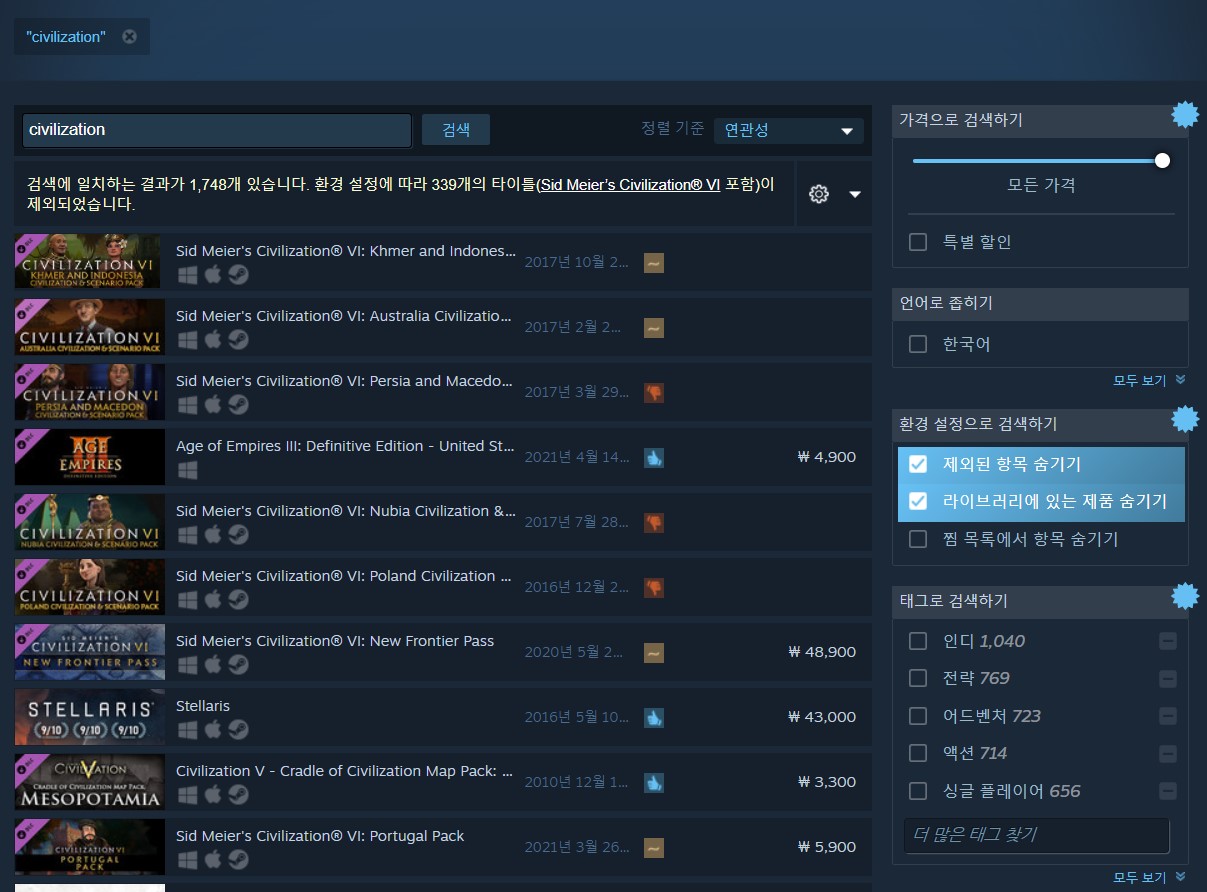Click negative review icon for Poland Civilization
Screen dimensions: 1207x892
tap(653, 588)
